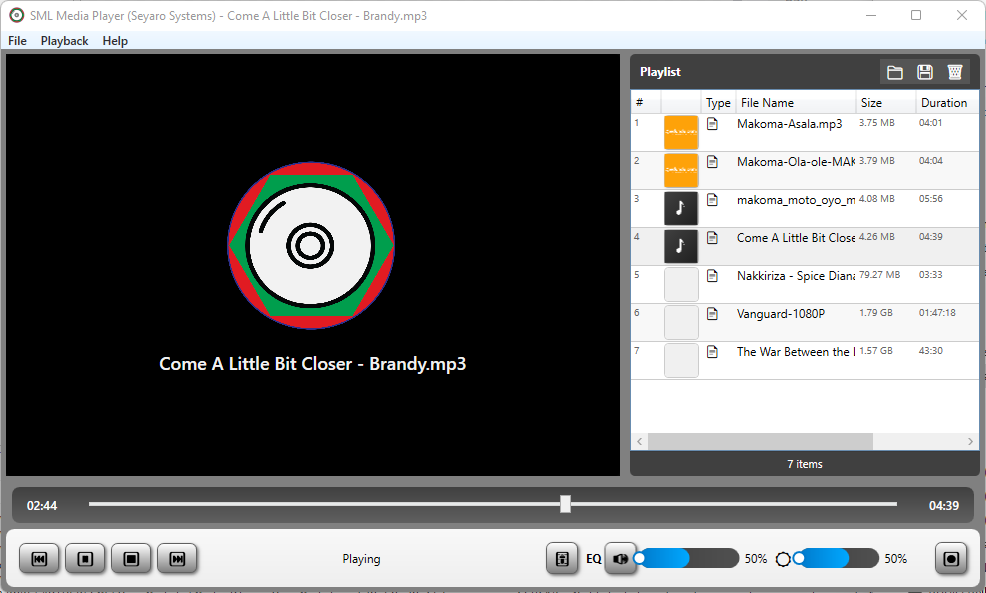Open the Help menu

tap(115, 41)
